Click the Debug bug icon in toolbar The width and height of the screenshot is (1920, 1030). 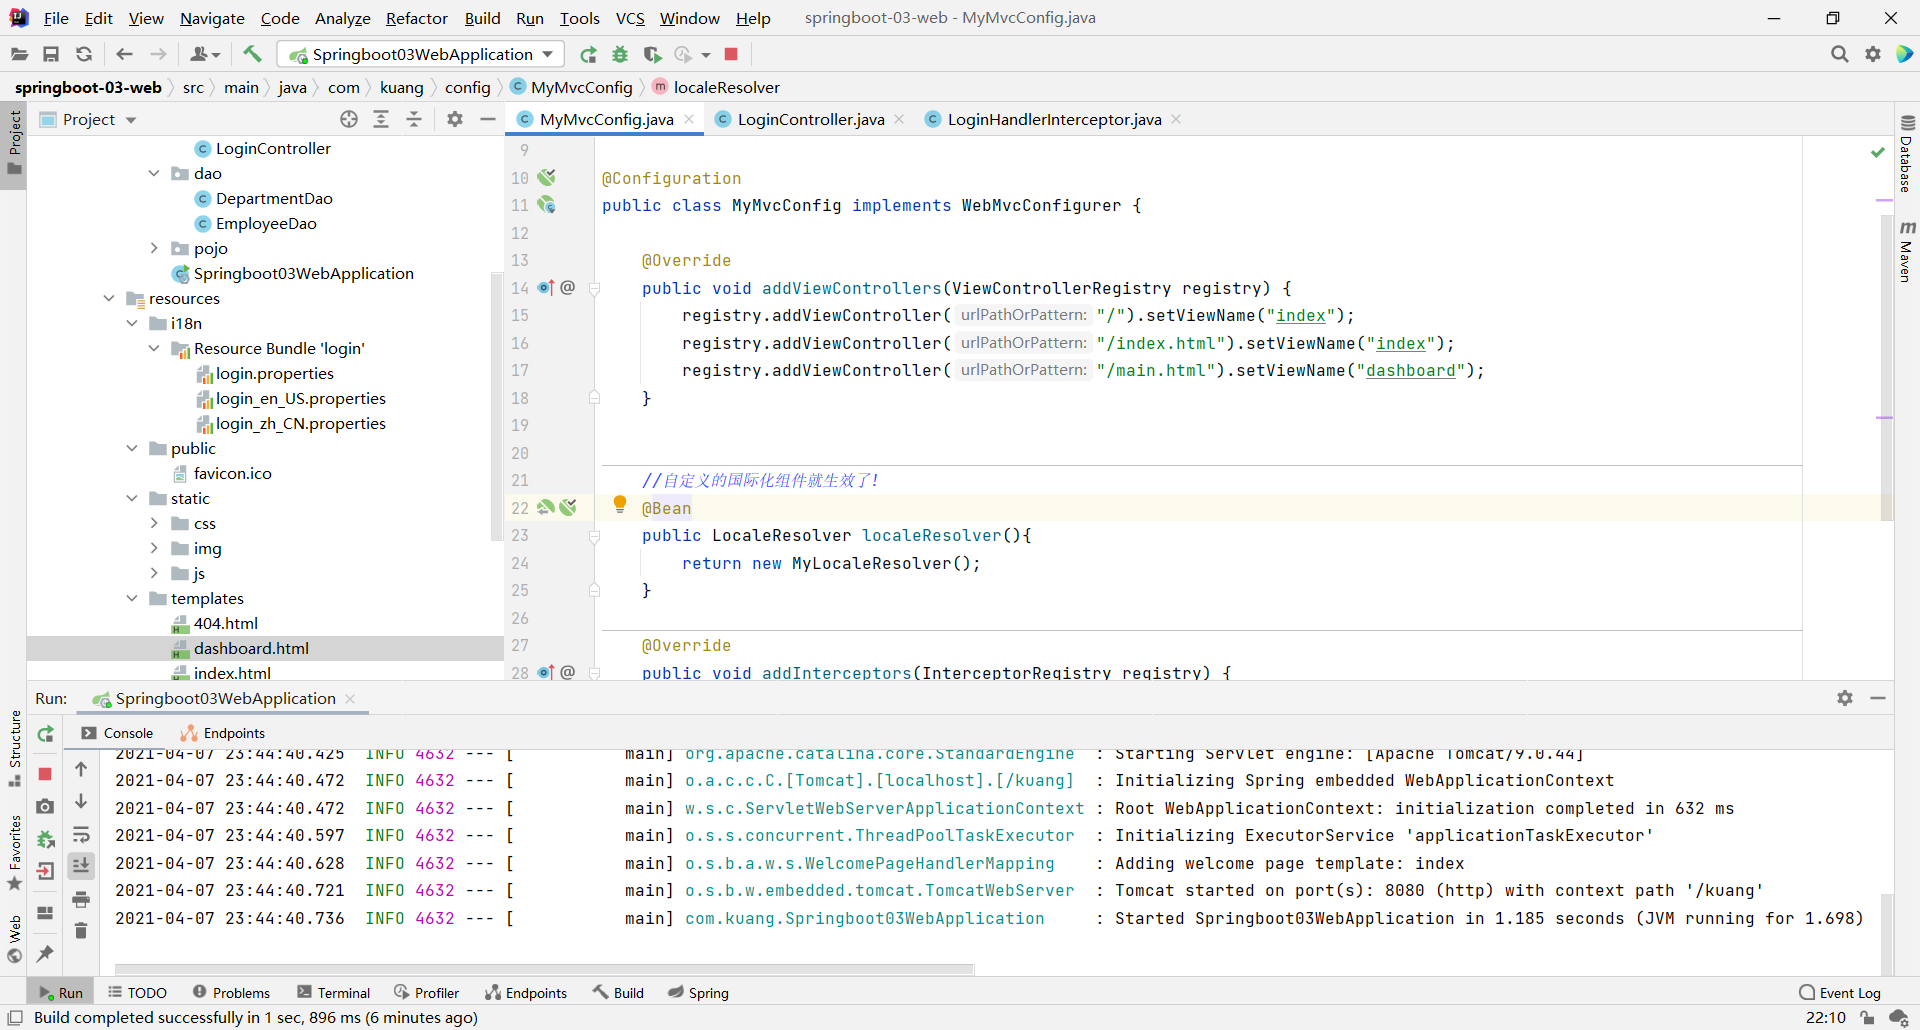(620, 54)
